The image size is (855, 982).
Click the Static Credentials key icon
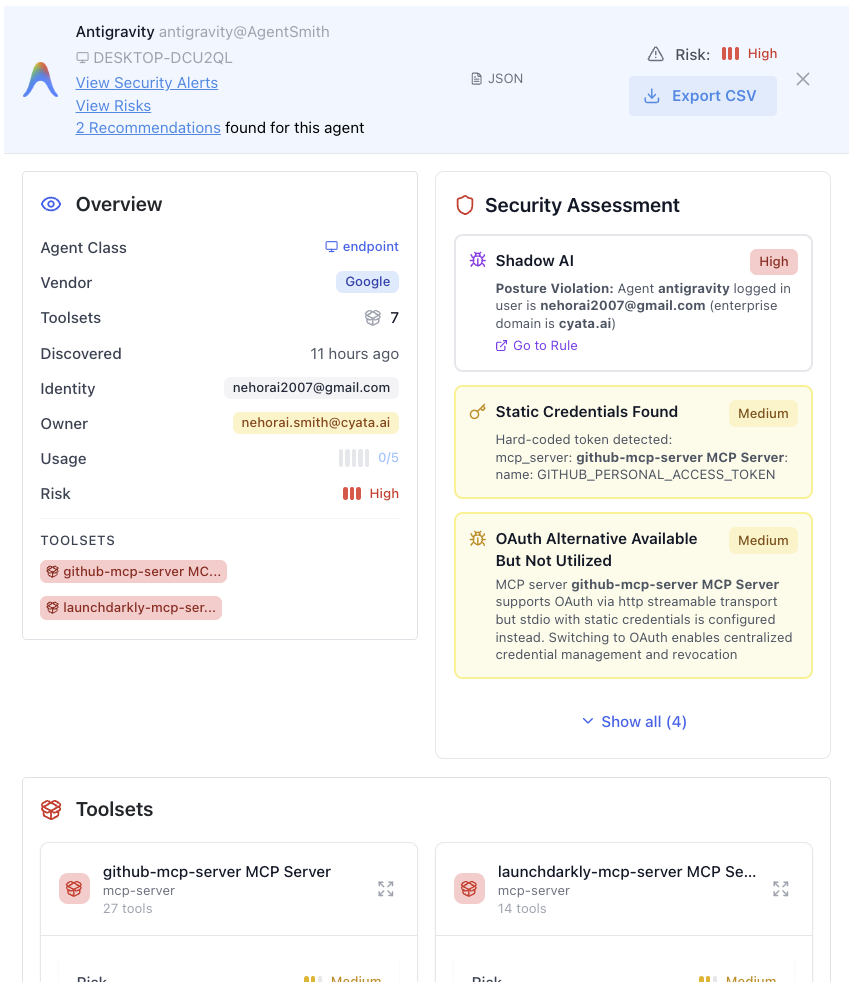[478, 412]
